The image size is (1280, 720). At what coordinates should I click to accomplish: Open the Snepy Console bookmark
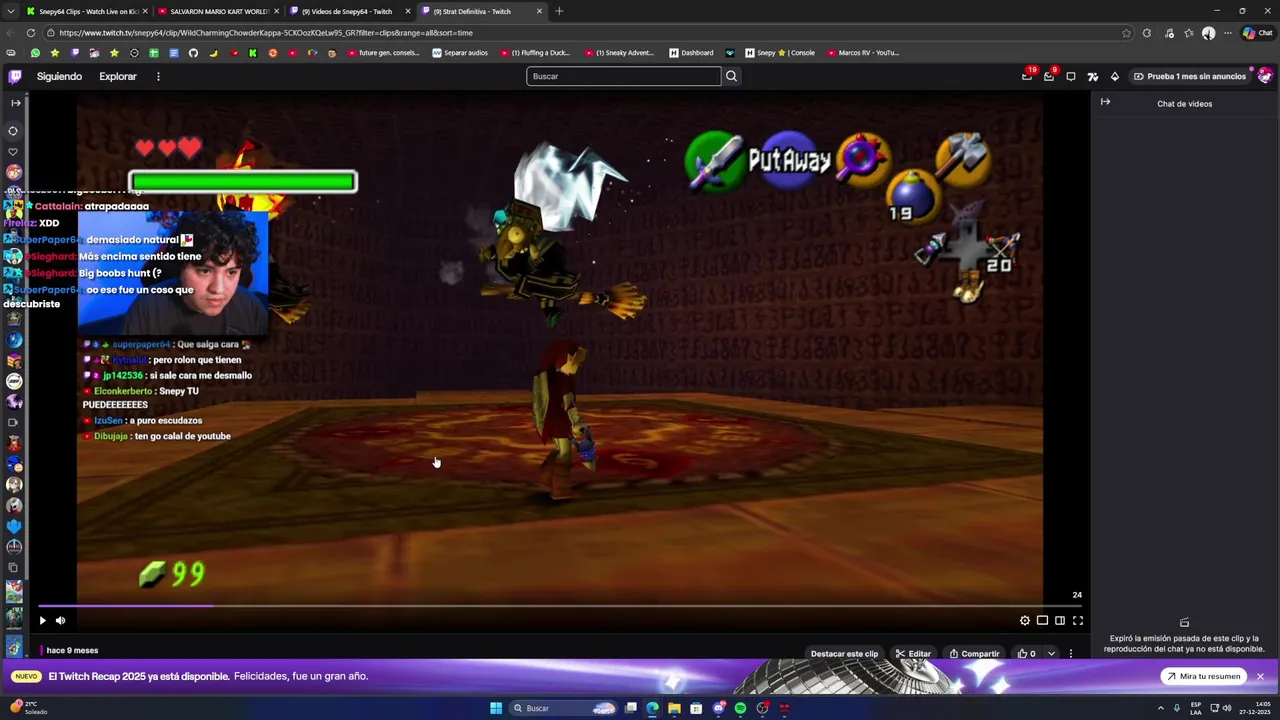point(779,53)
